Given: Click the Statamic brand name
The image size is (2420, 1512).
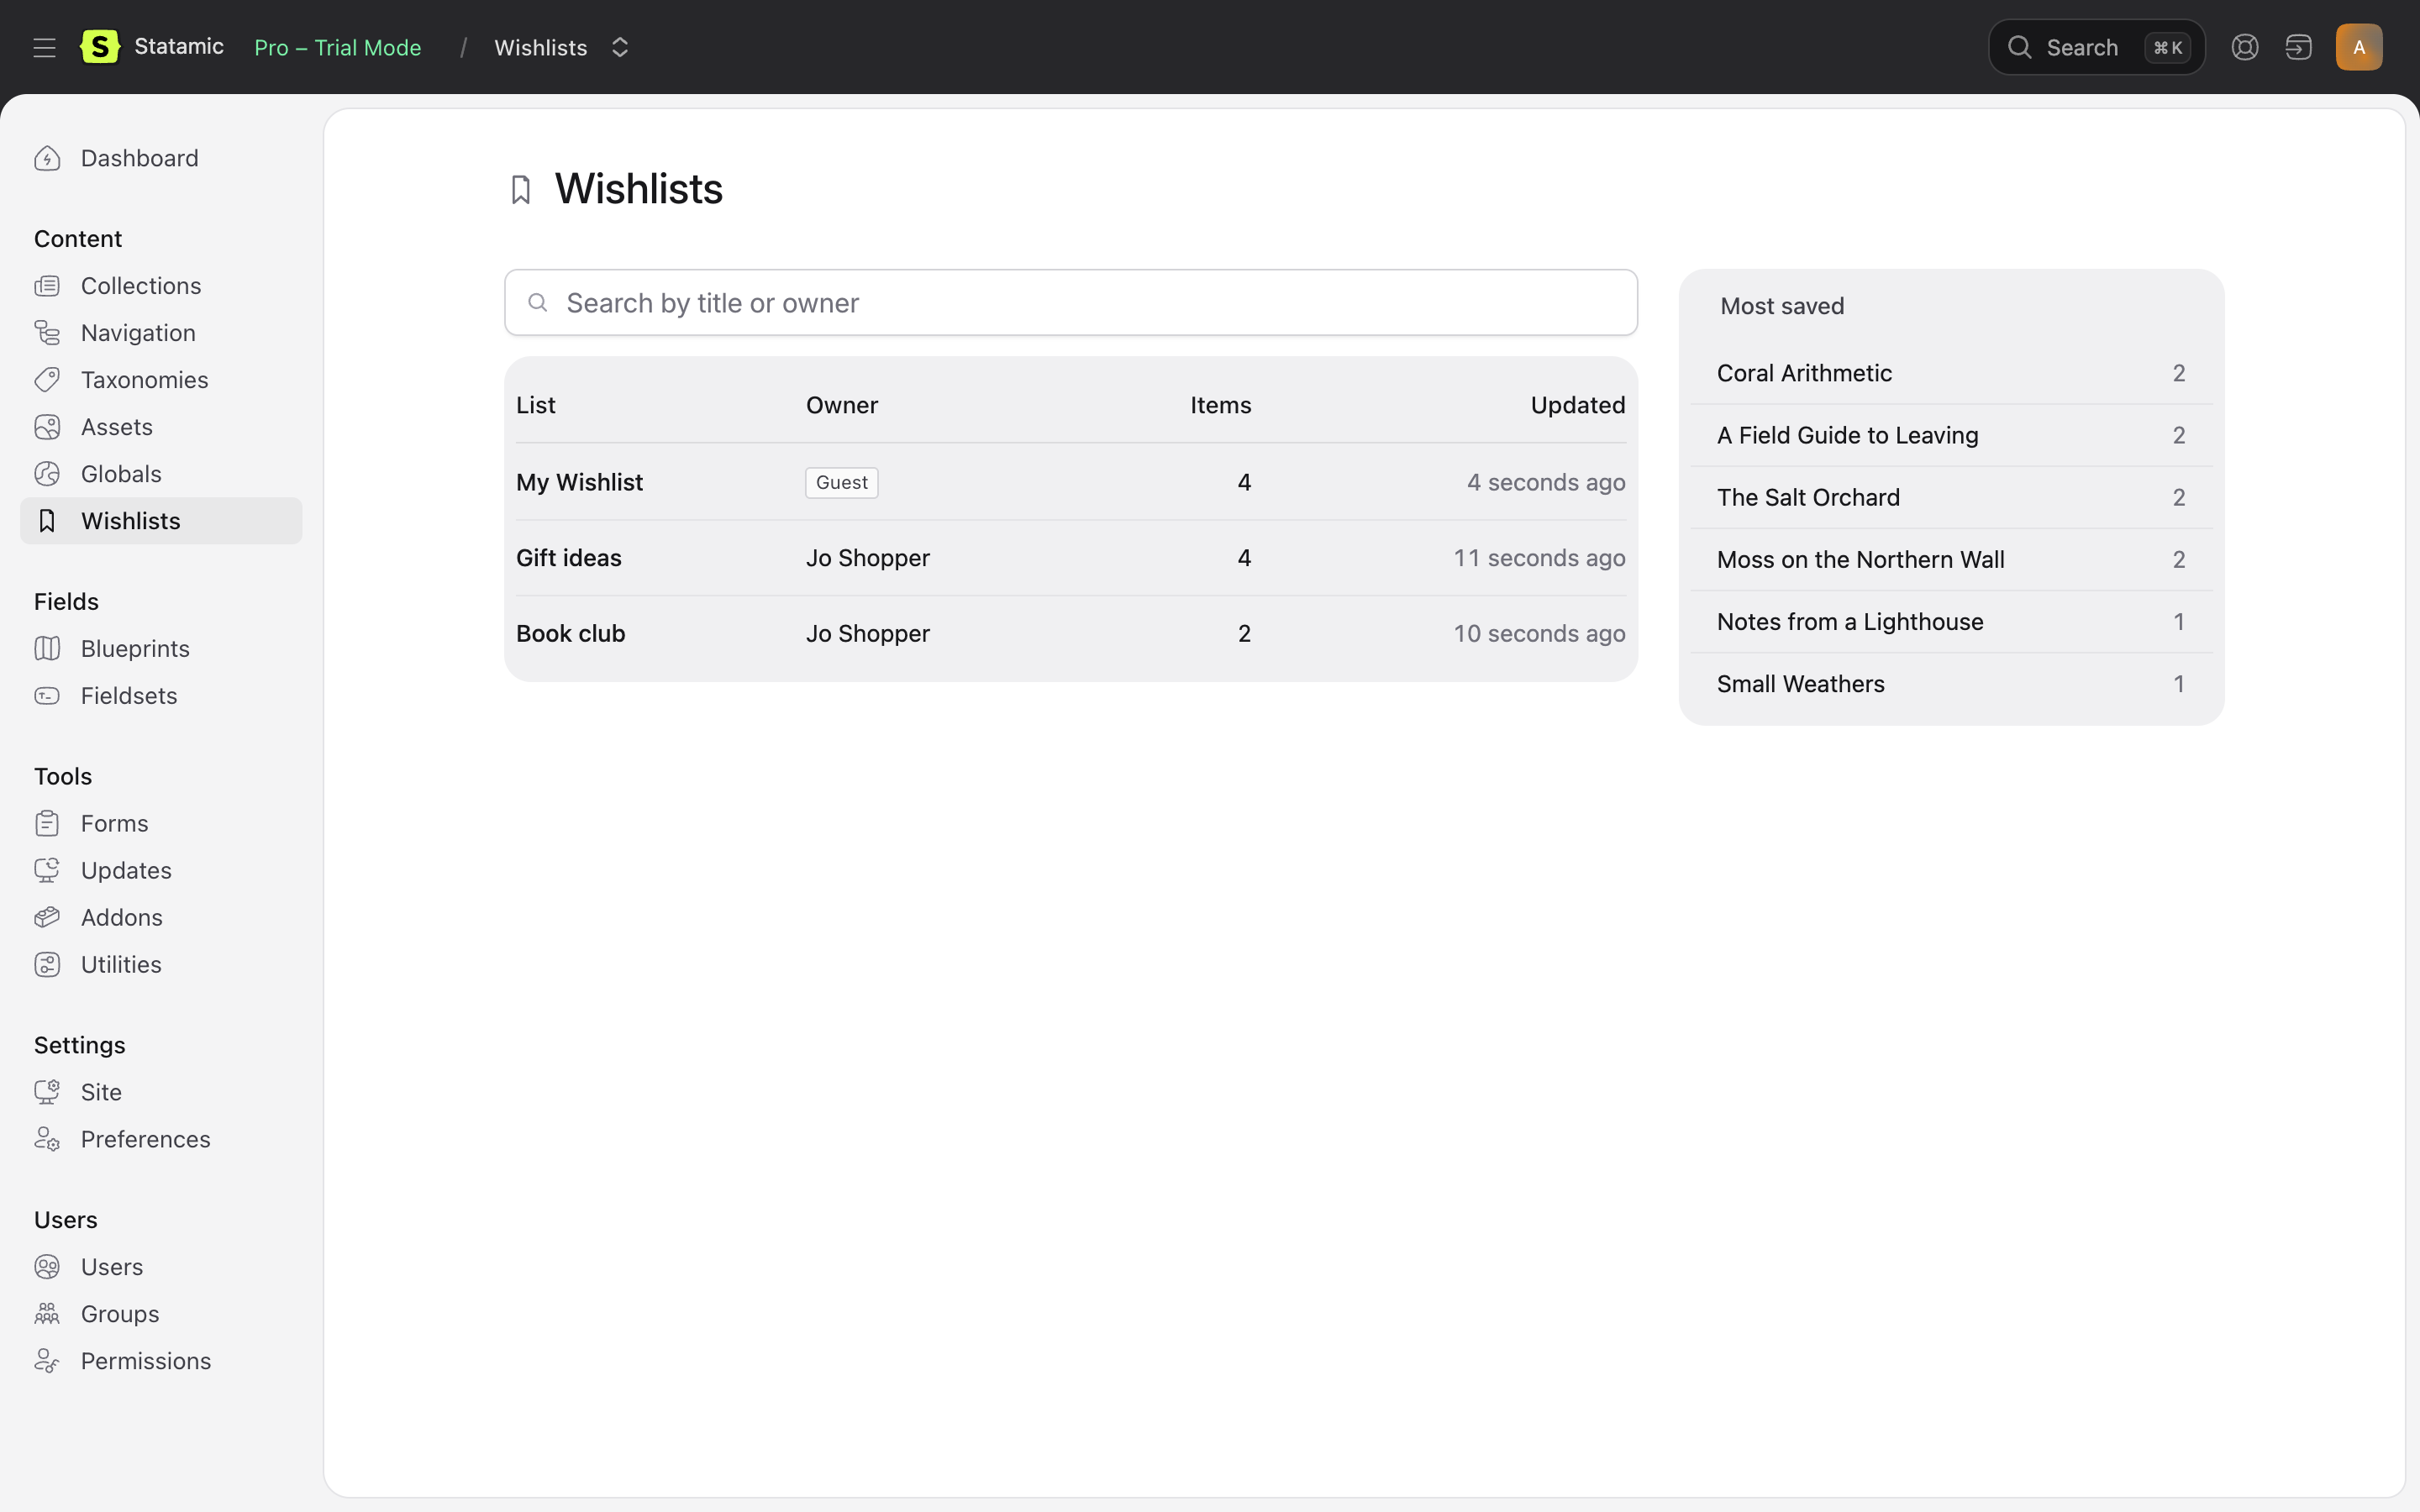Looking at the screenshot, I should click(179, 46).
